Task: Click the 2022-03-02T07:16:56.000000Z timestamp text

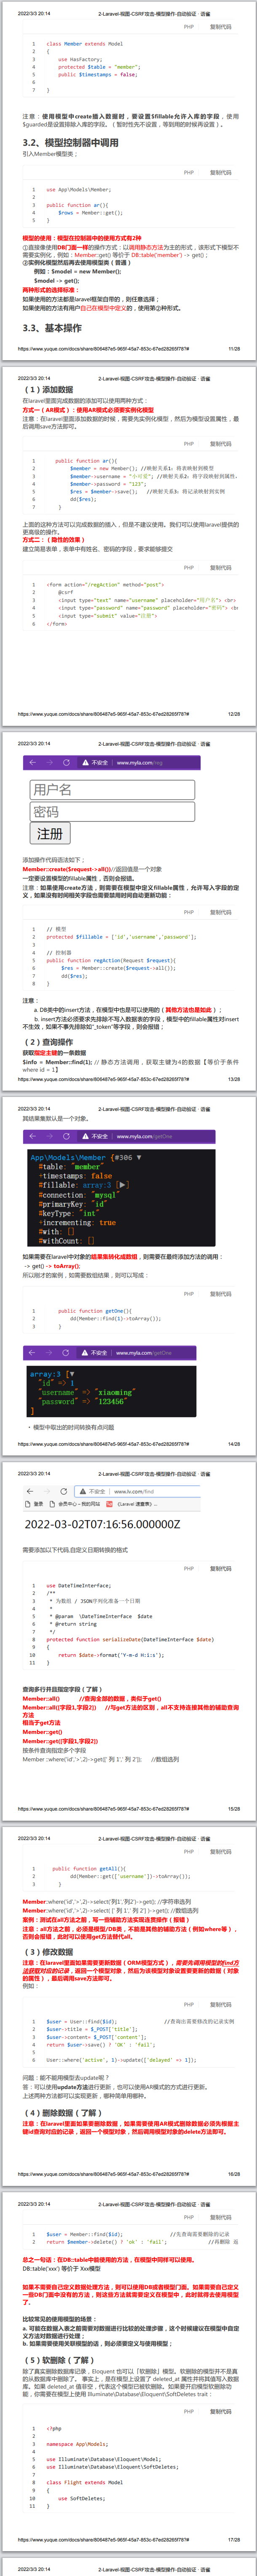Action: (102, 1525)
